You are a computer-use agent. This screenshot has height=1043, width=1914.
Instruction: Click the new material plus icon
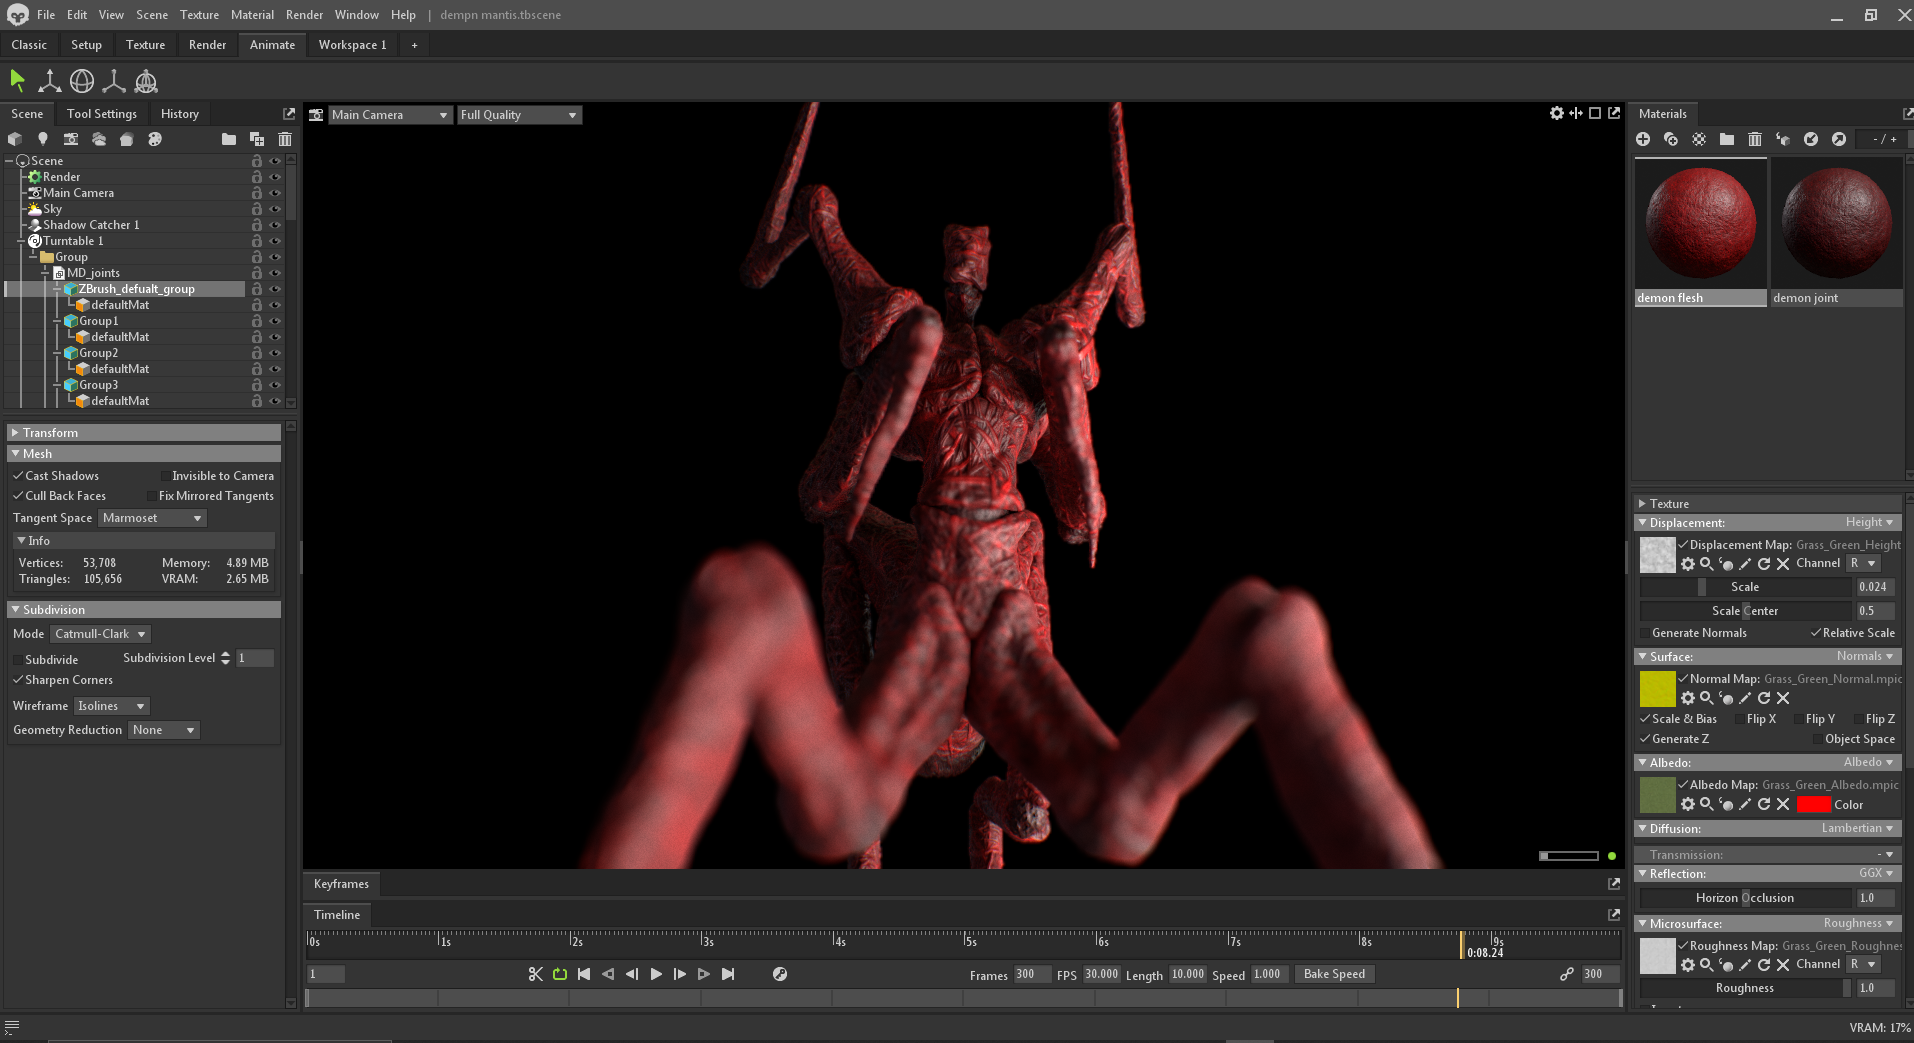1643,139
